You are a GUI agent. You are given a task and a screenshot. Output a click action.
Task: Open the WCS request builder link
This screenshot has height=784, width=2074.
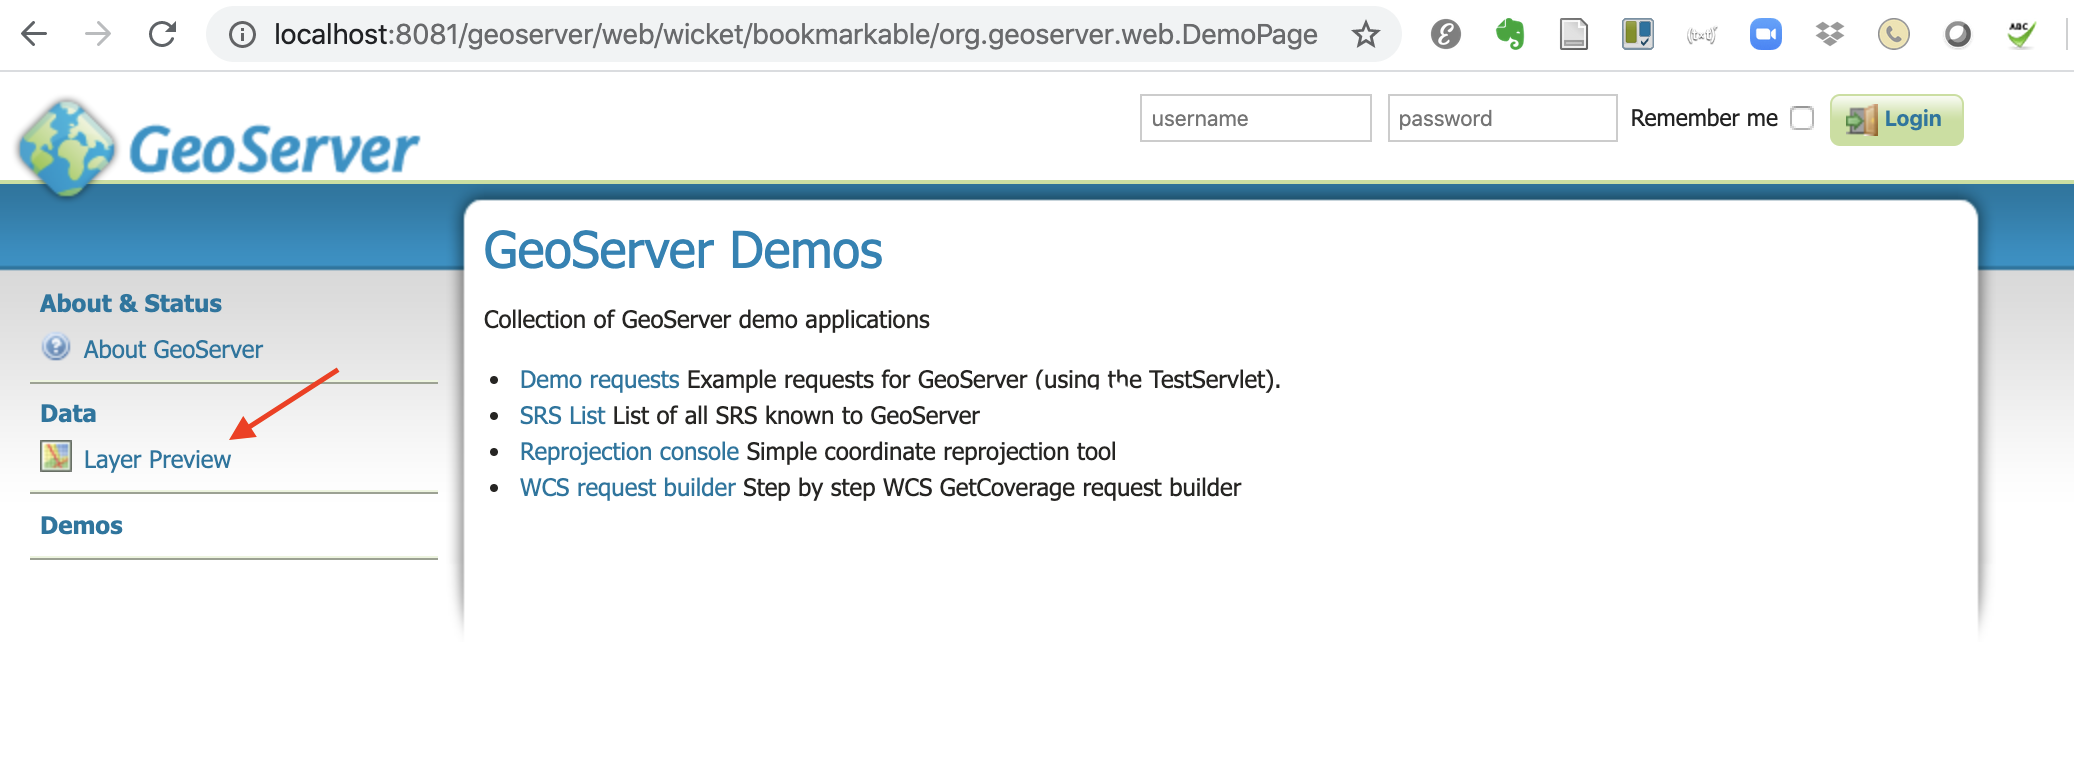pos(627,488)
